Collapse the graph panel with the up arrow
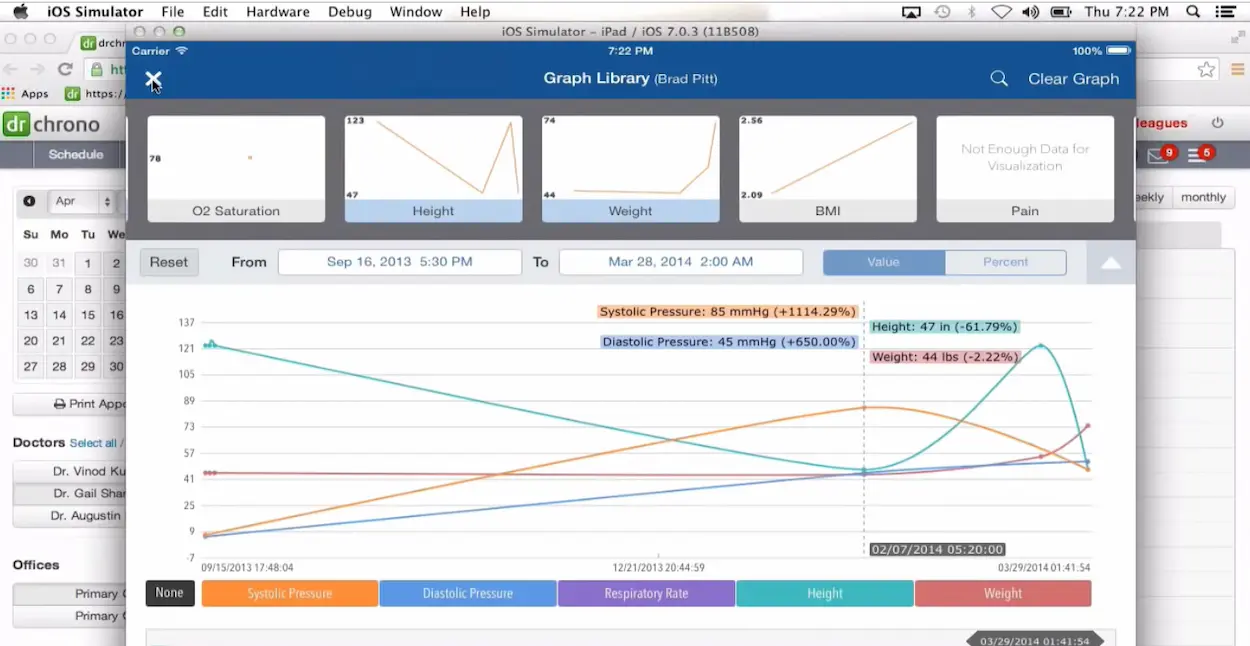The width and height of the screenshot is (1250, 646). tap(1110, 262)
